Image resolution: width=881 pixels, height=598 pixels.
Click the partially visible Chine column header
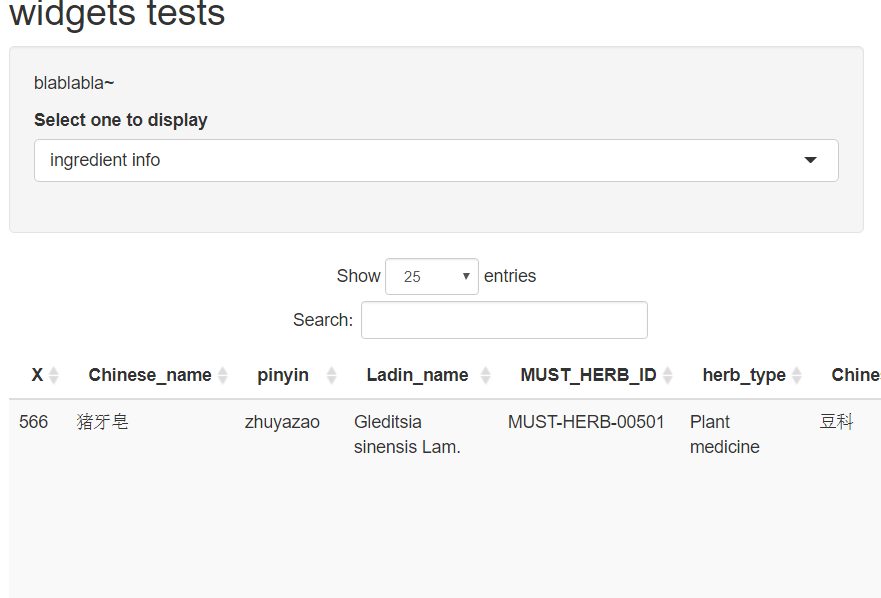coord(855,375)
